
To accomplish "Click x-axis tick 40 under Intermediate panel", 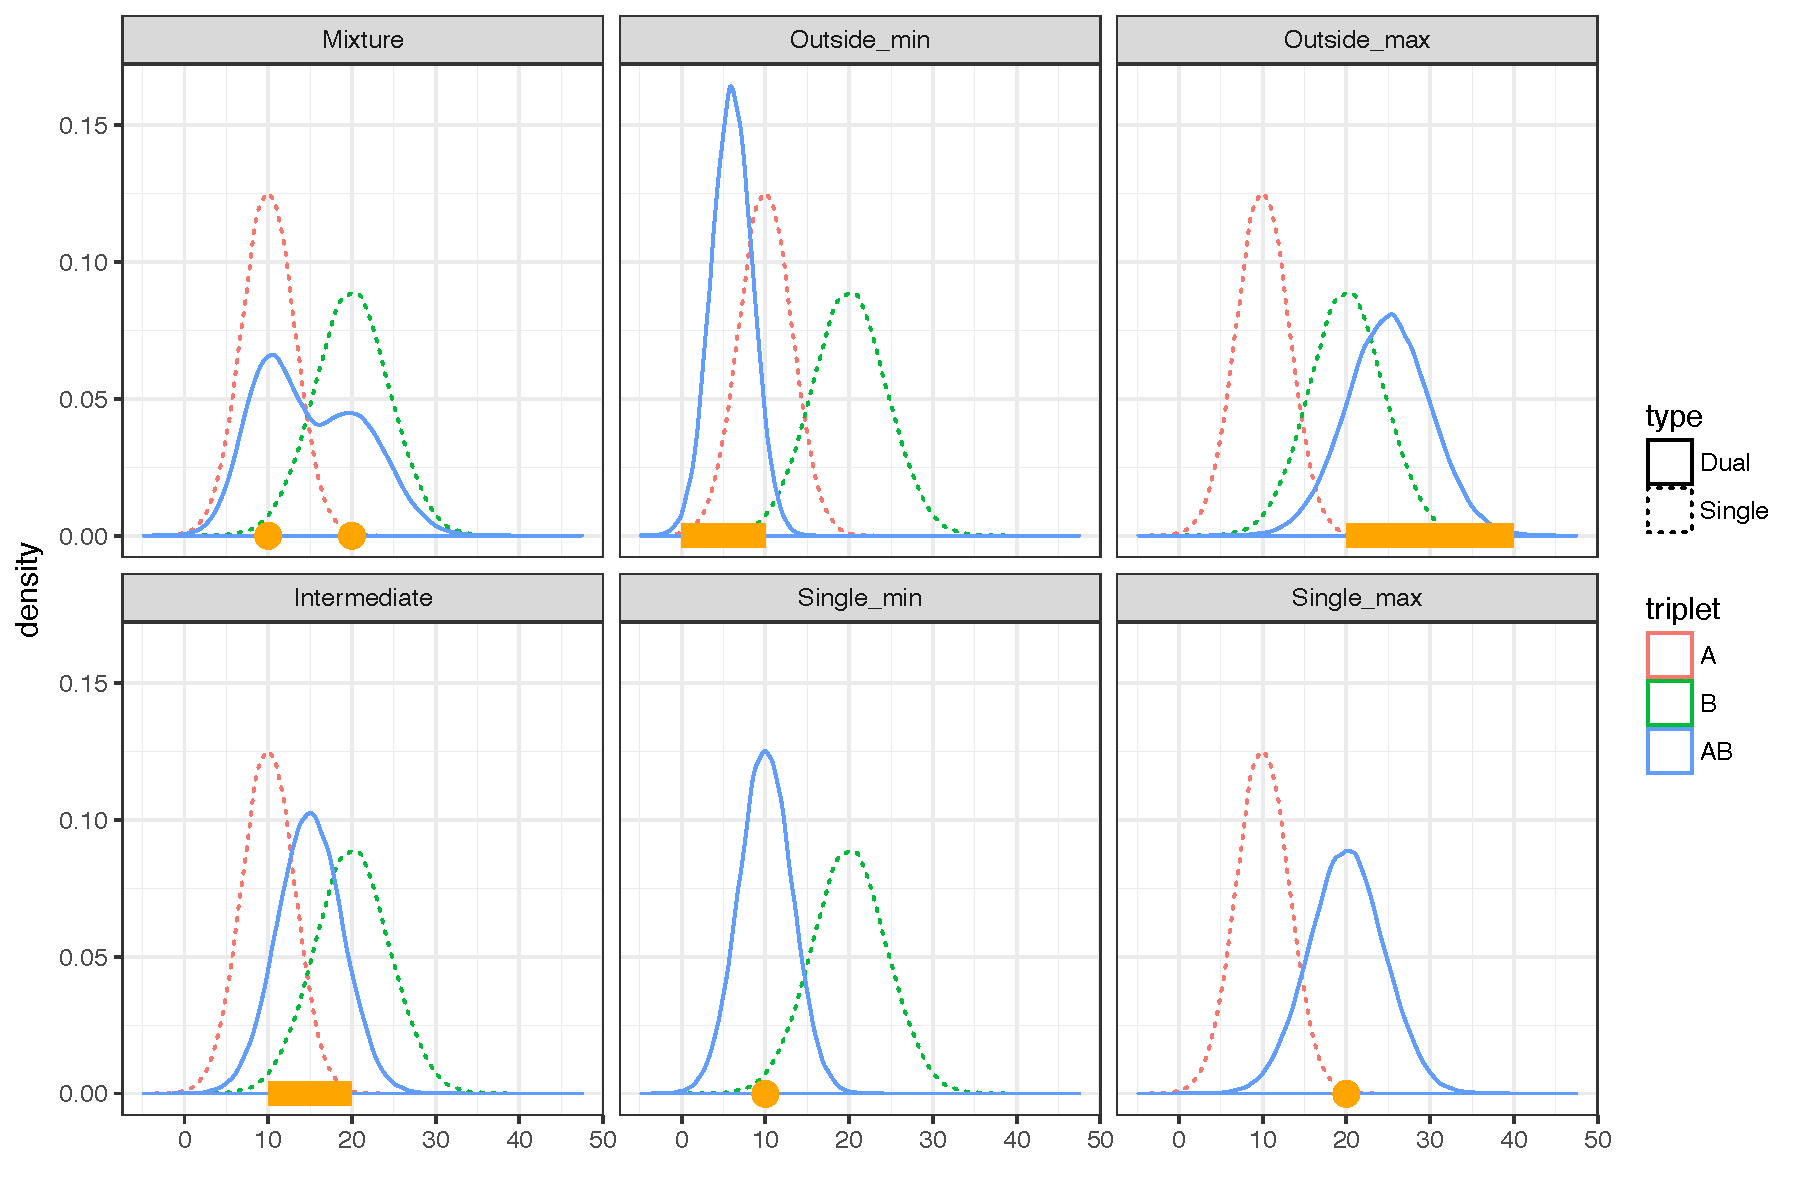I will 519,1140.
